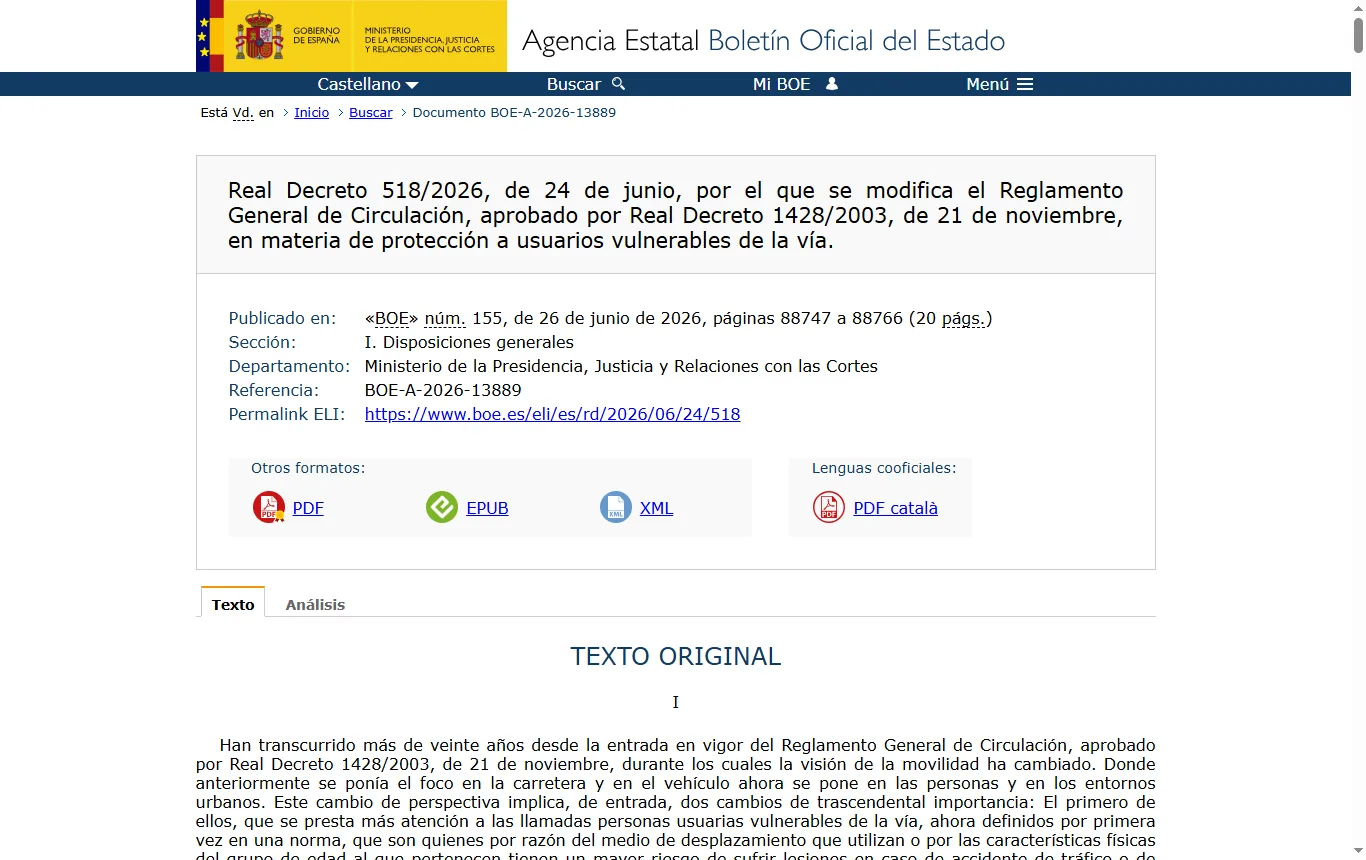Open Mi BOE in the navigation bar
The height and width of the screenshot is (860, 1366).
tap(782, 84)
